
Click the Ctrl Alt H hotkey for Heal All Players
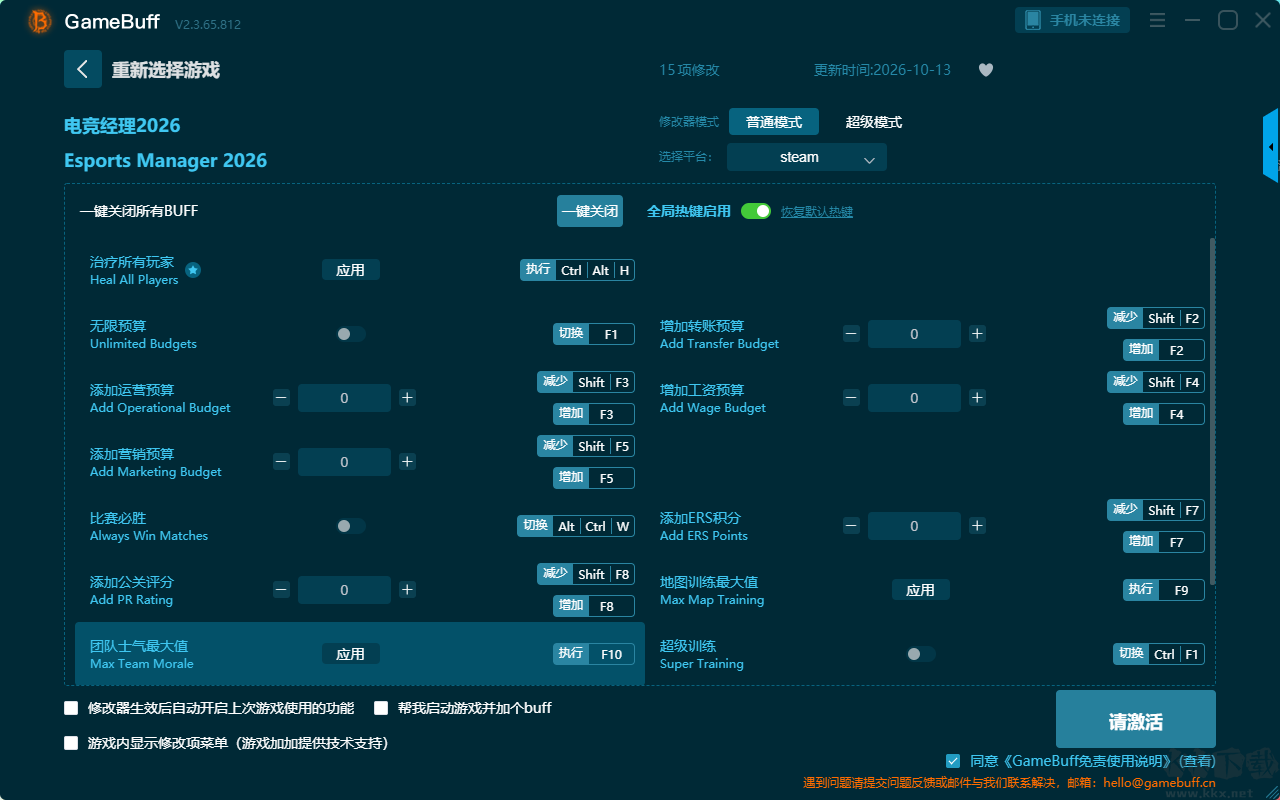577,270
